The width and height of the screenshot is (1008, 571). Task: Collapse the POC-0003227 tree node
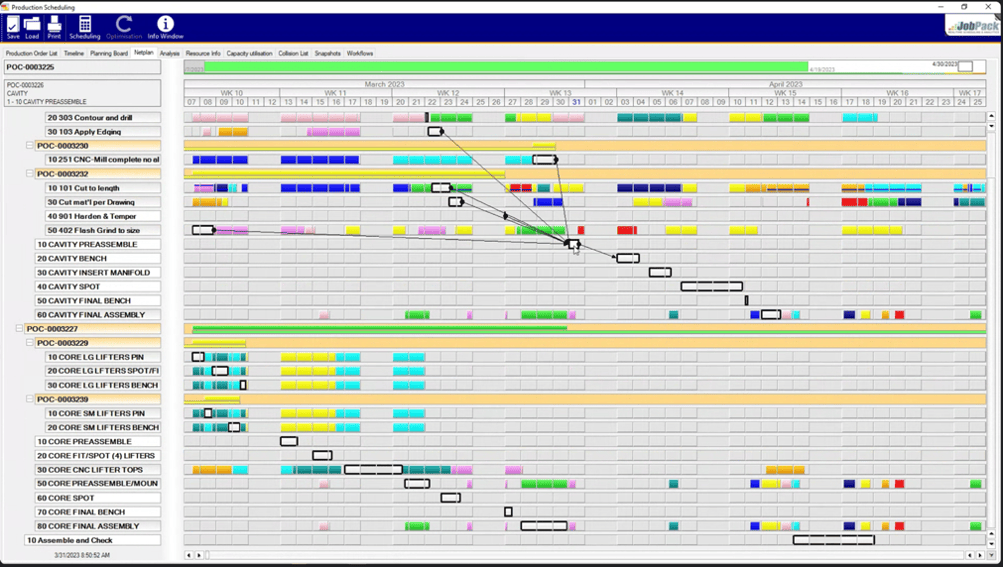[x=19, y=329]
